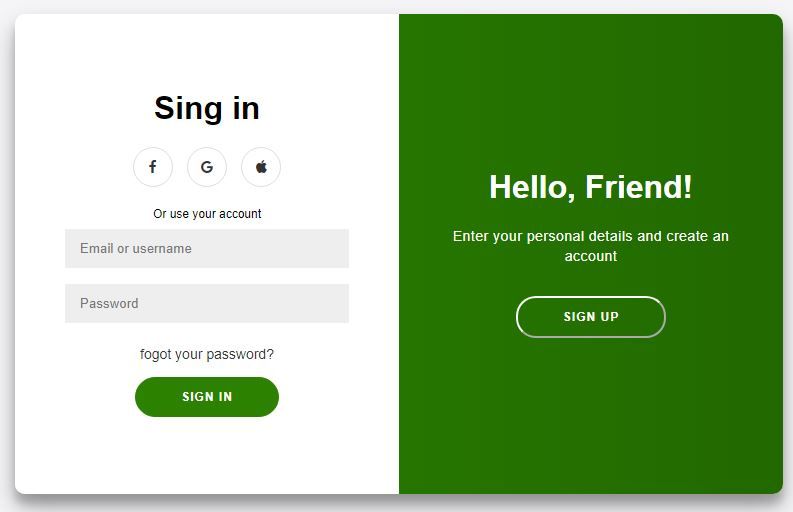Click the Password placeholder text

tap(109, 304)
